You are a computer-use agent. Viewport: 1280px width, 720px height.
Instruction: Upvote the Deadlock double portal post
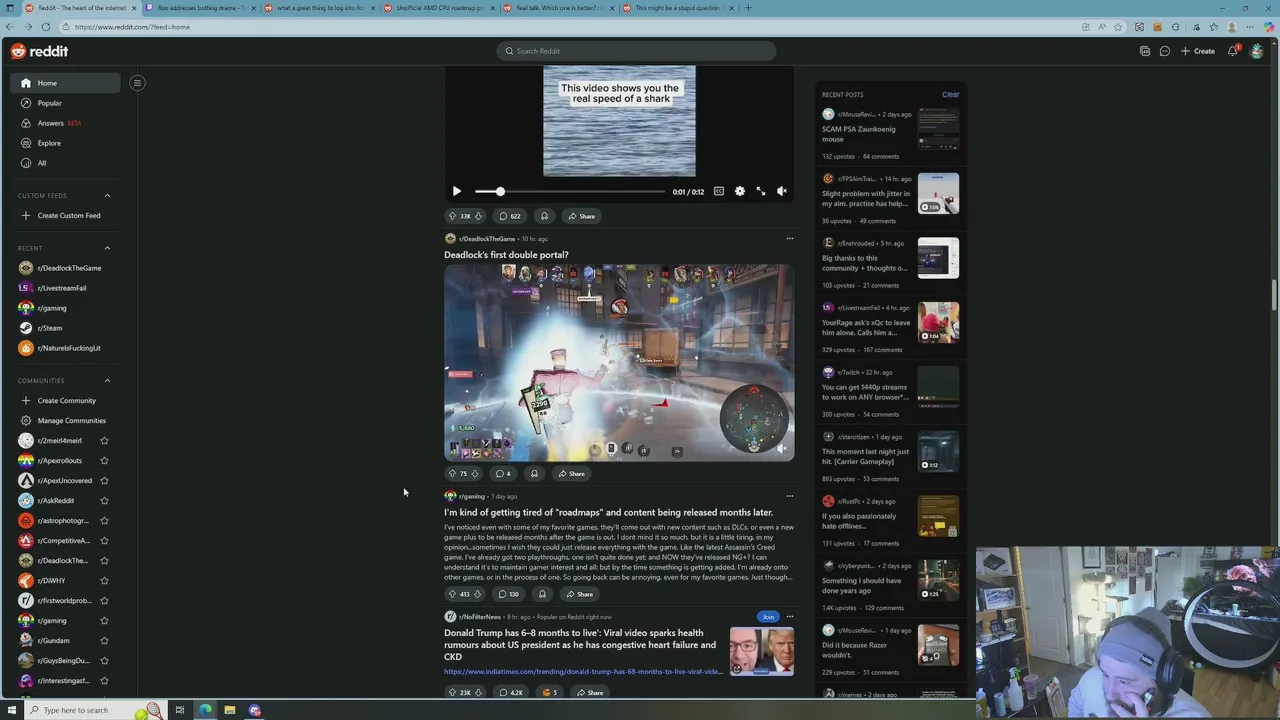tap(452, 474)
